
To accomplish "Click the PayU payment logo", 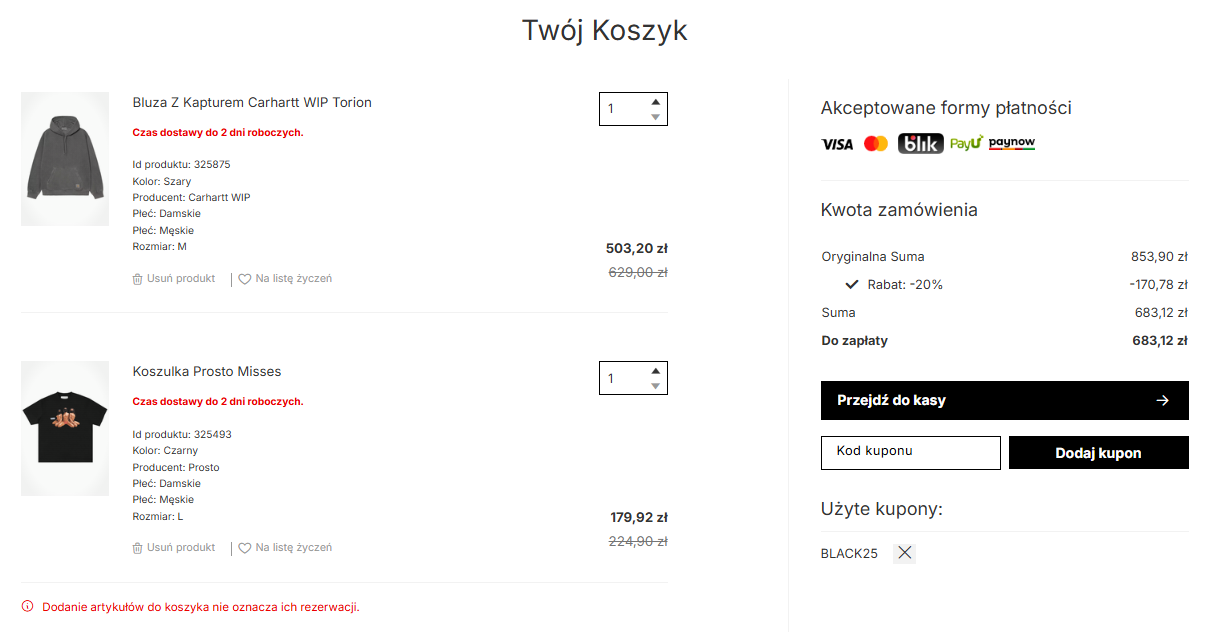I will (x=966, y=144).
